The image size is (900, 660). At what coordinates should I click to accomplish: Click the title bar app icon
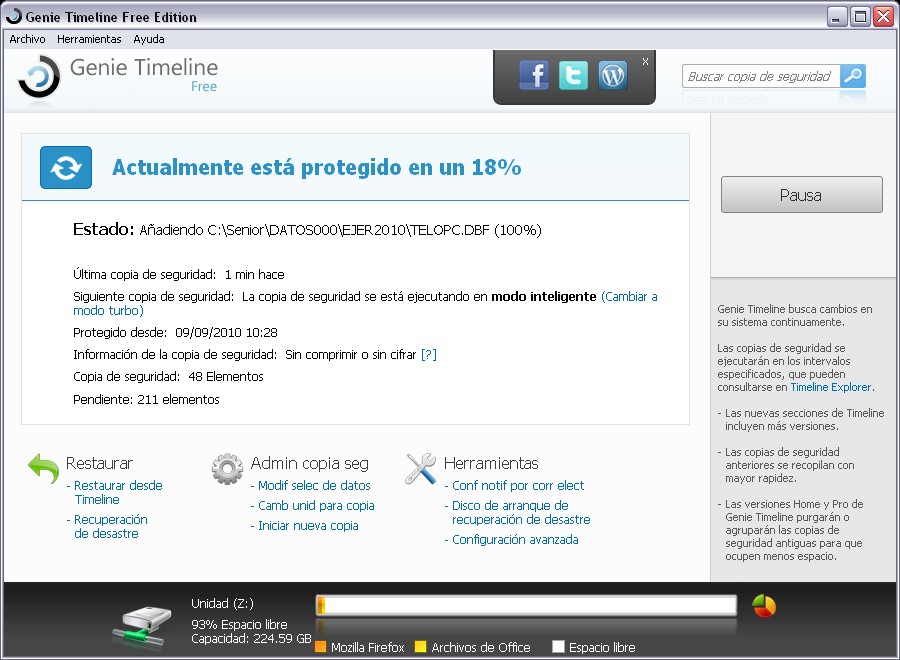click(14, 16)
